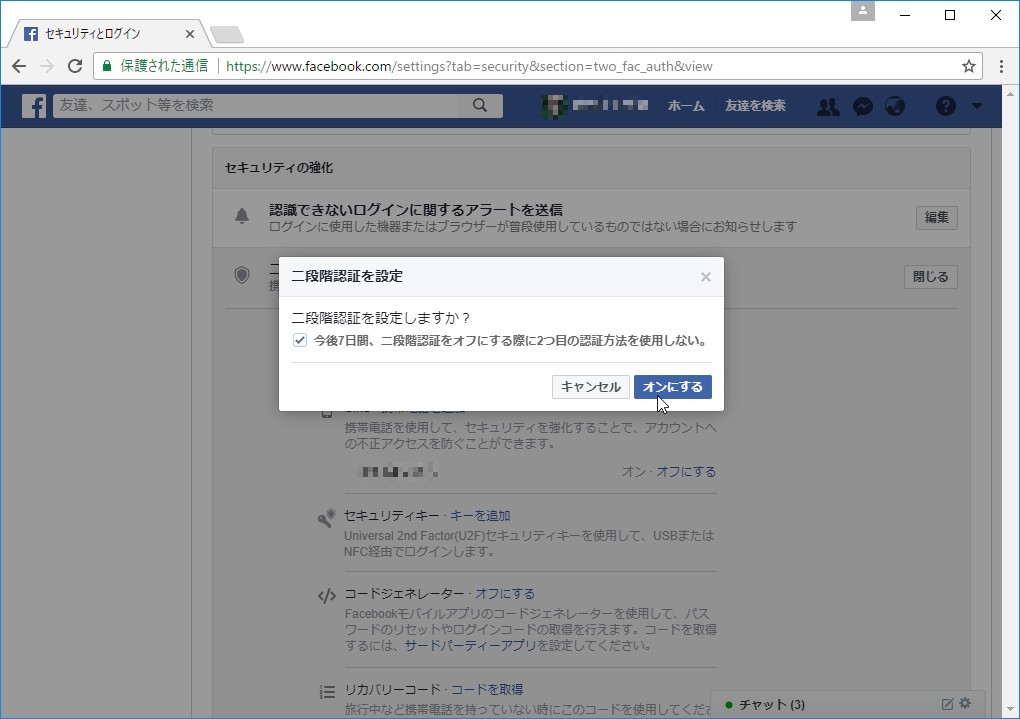Open Chrome's three-dot menu
The width and height of the screenshot is (1020, 719).
pos(1001,66)
